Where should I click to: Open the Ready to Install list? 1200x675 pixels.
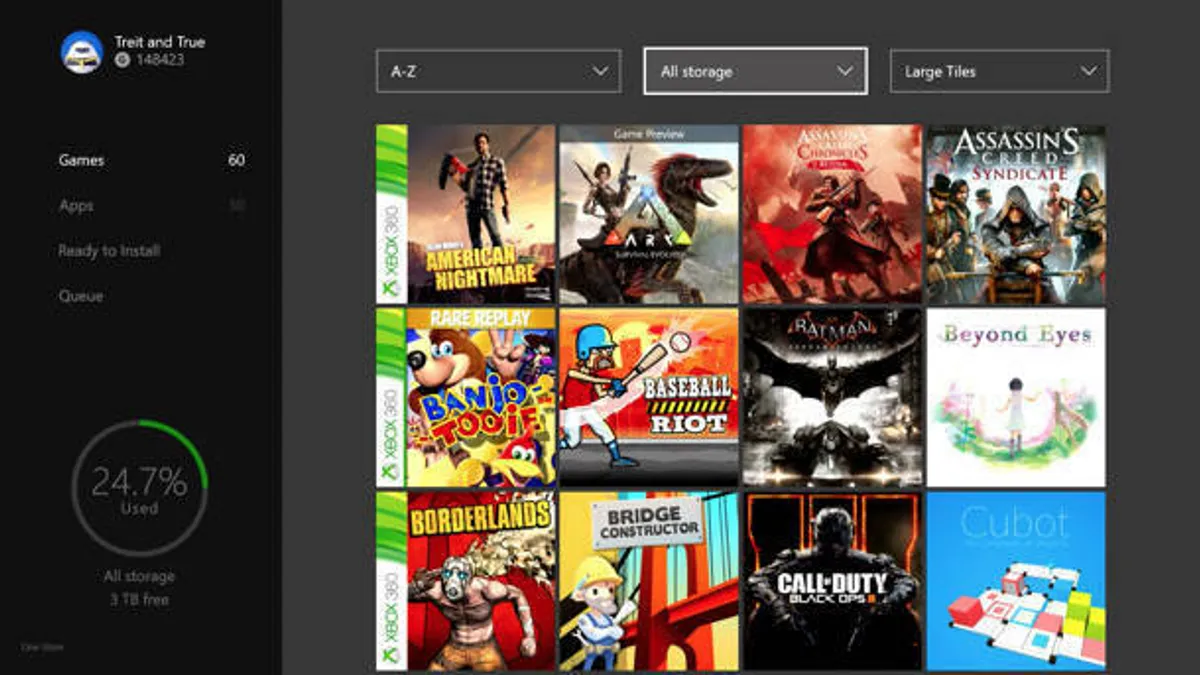pos(107,250)
